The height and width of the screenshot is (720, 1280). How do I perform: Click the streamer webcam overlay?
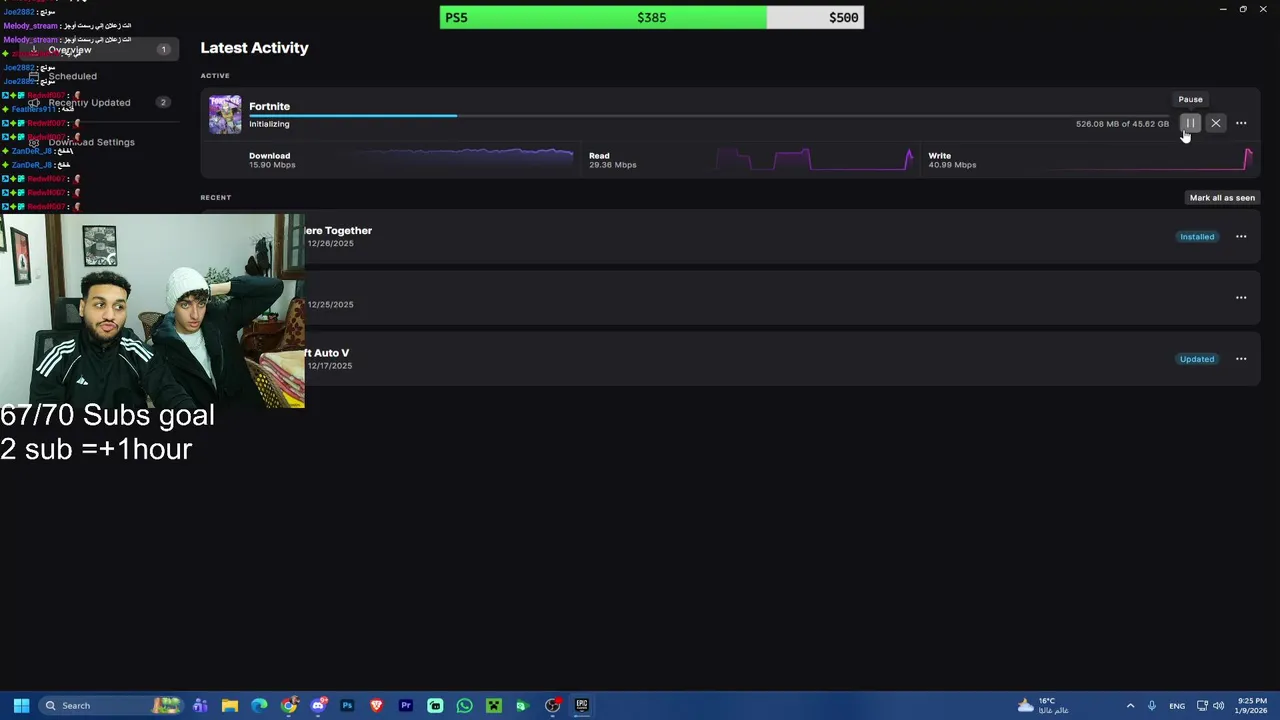point(152,310)
